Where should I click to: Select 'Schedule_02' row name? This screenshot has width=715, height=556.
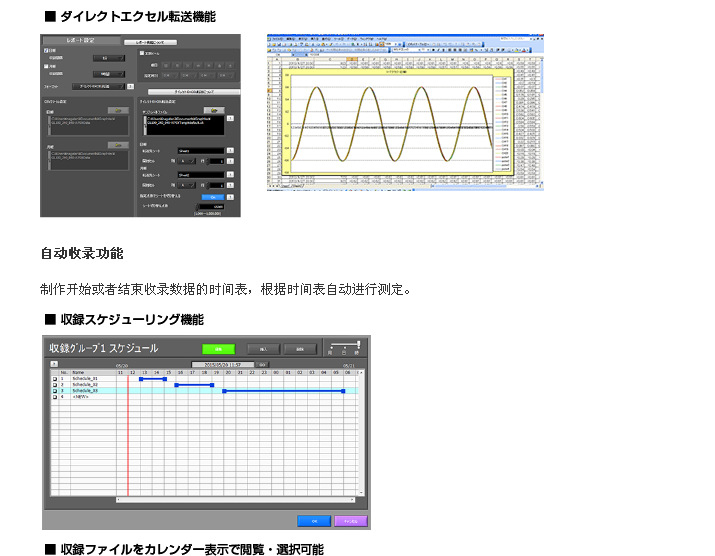click(85, 385)
